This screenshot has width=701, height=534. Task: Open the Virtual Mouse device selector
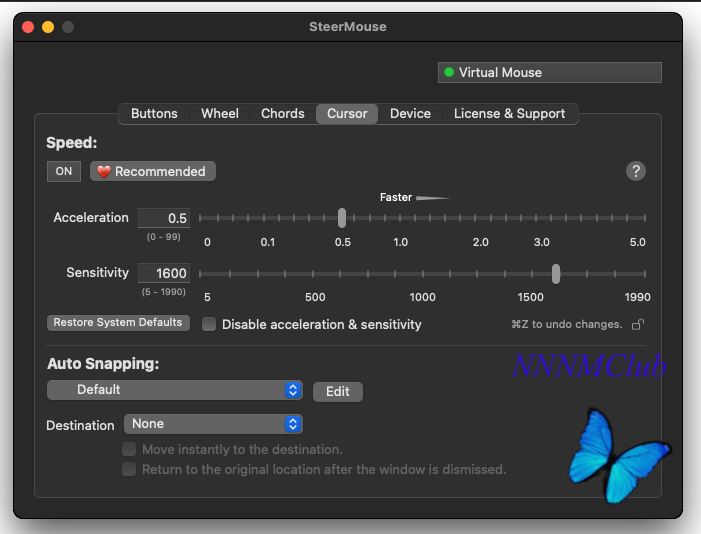pyautogui.click(x=549, y=72)
